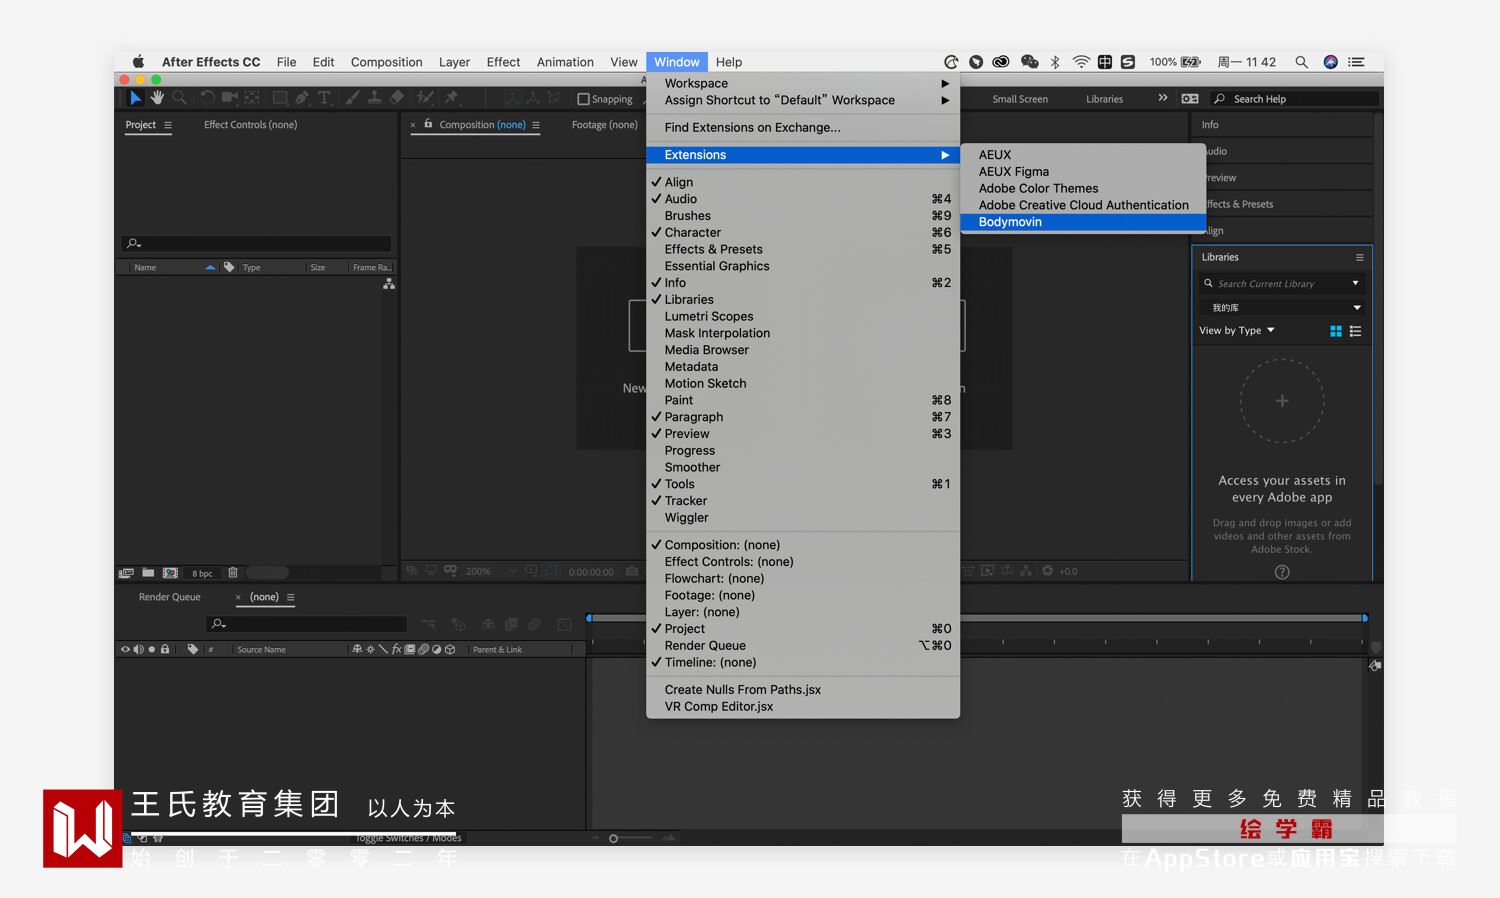Image resolution: width=1500 pixels, height=898 pixels.
Task: Select the Selection arrow tool
Action: 135,98
